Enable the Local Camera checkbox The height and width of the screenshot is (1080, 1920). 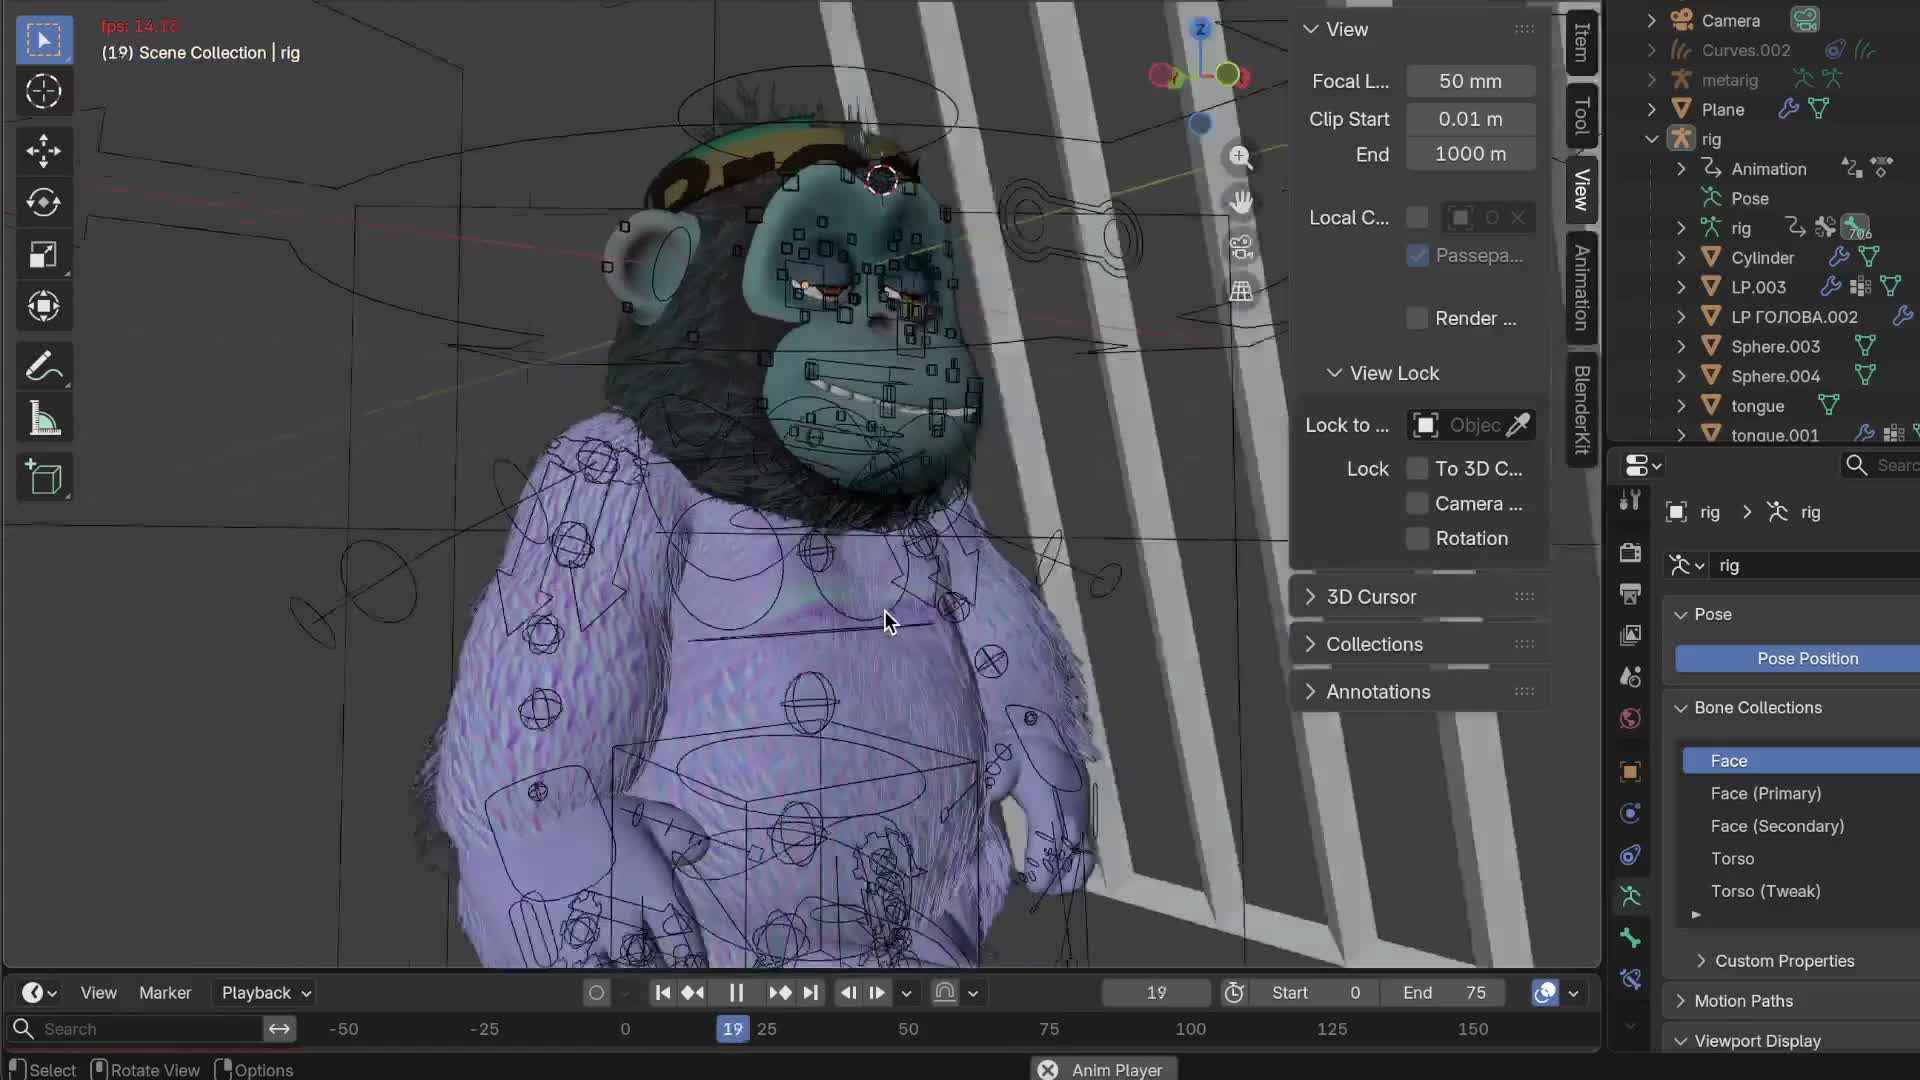click(x=1417, y=218)
